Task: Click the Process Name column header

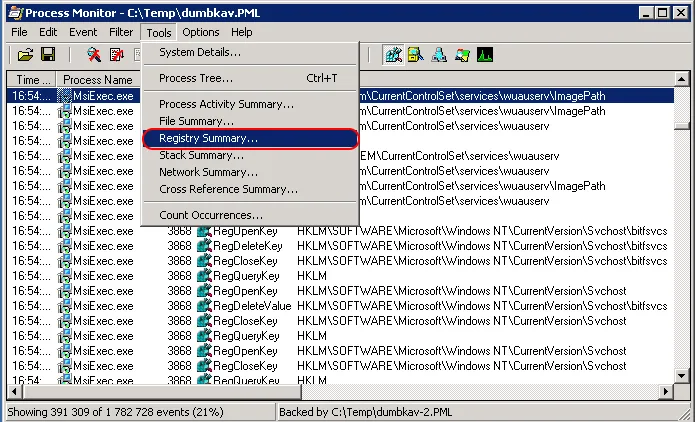Action: (x=97, y=79)
